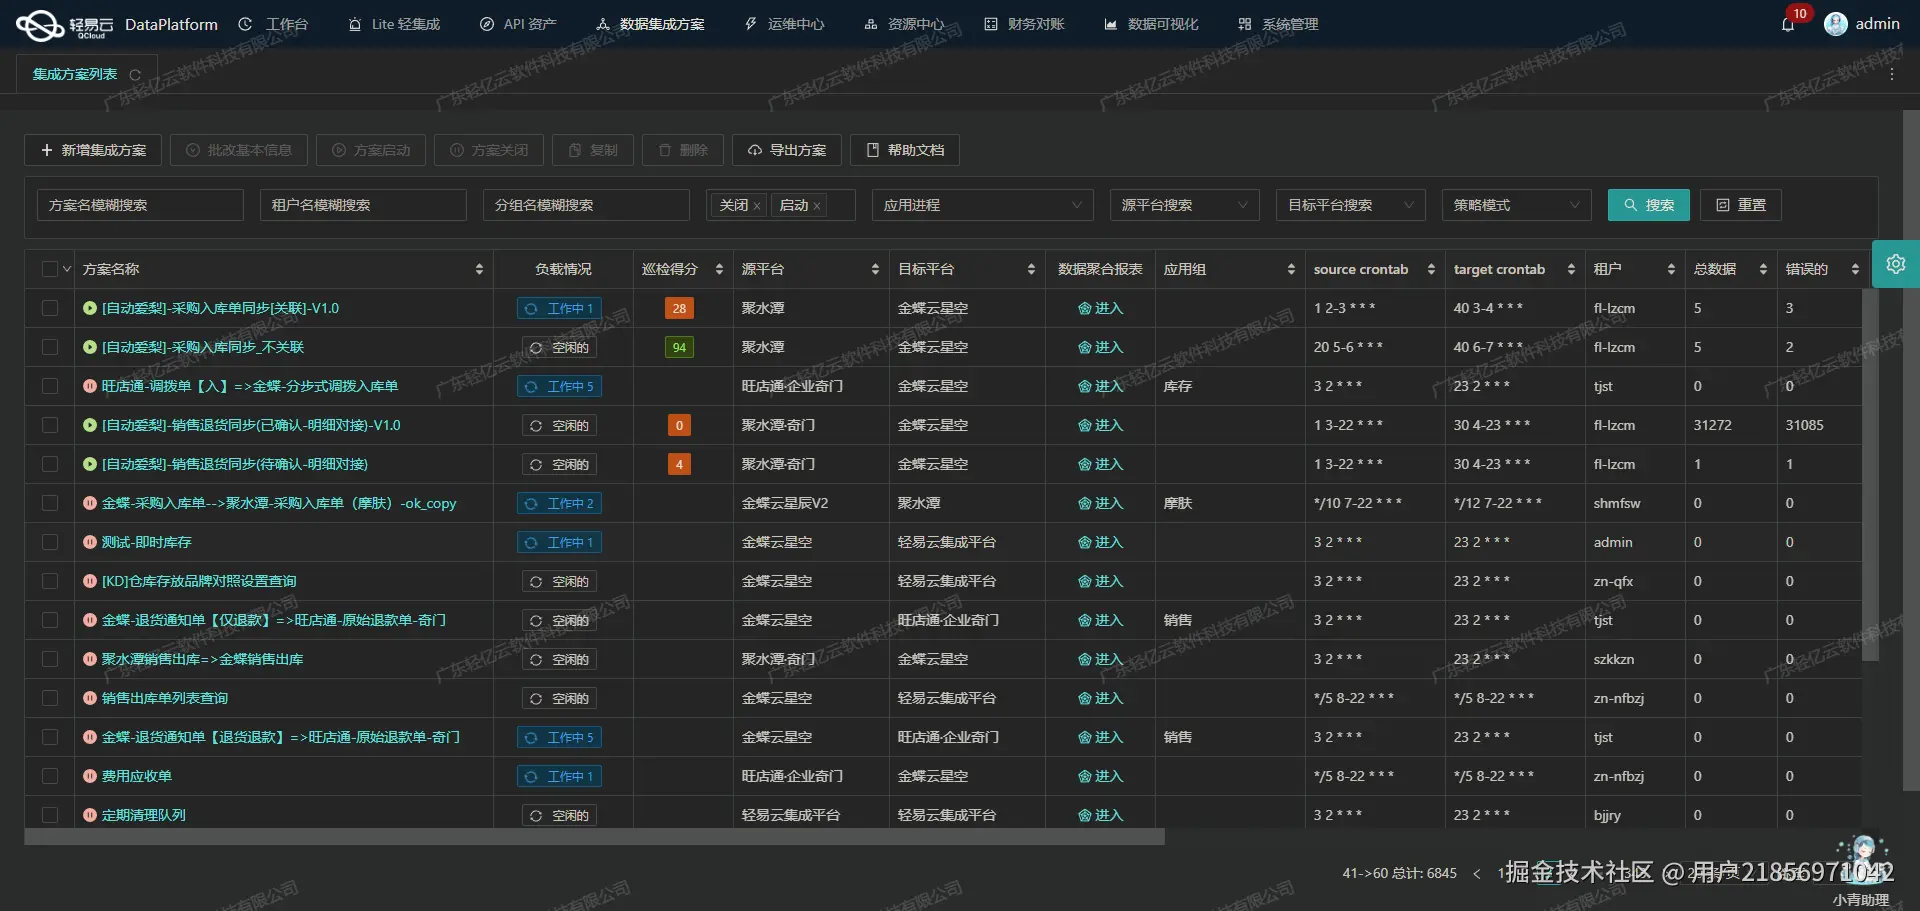Click the magnifier icon on the 搜索 button
The height and width of the screenshot is (911, 1920).
pyautogui.click(x=1628, y=204)
